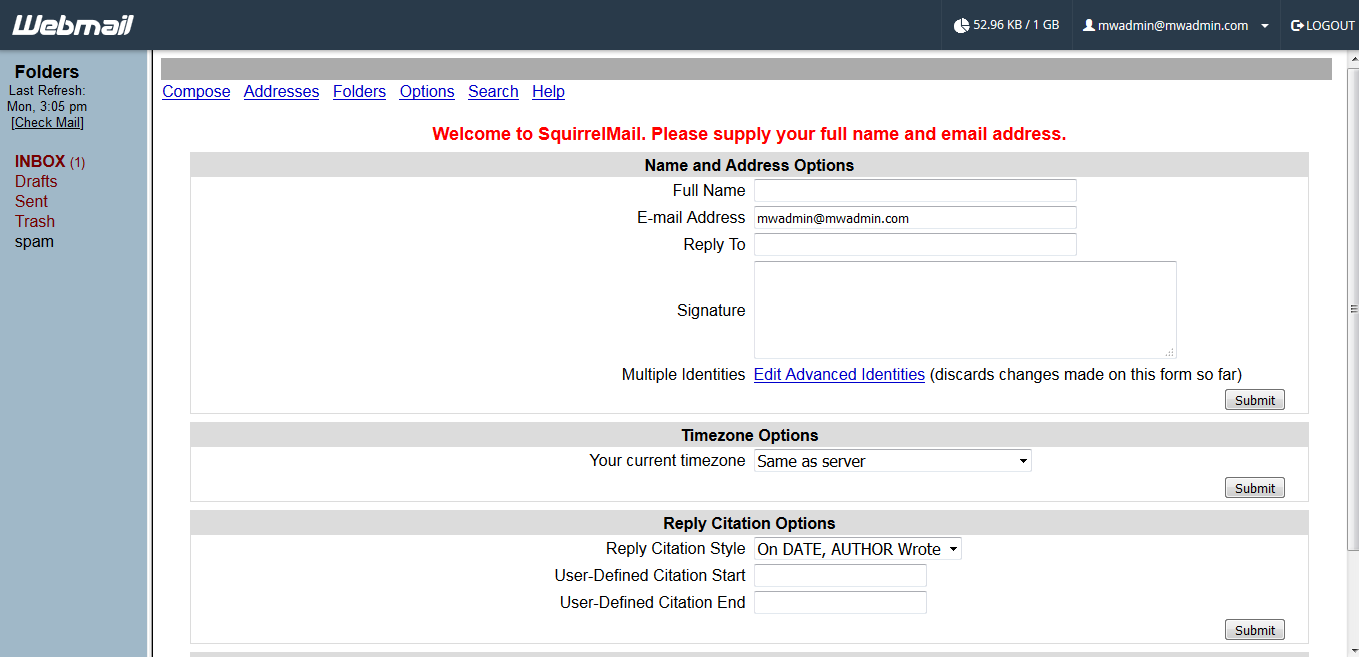
Task: Click the Webmail logo
Action: (x=72, y=25)
